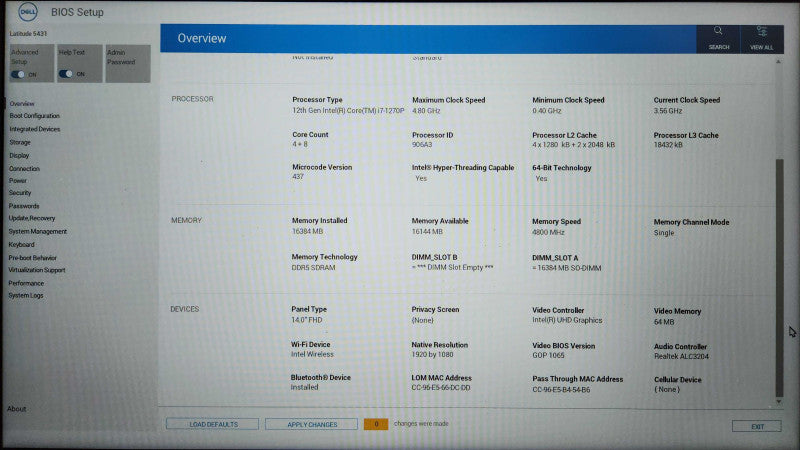
Task: Click the Pass Through MAC Address value
Action: (x=561, y=390)
